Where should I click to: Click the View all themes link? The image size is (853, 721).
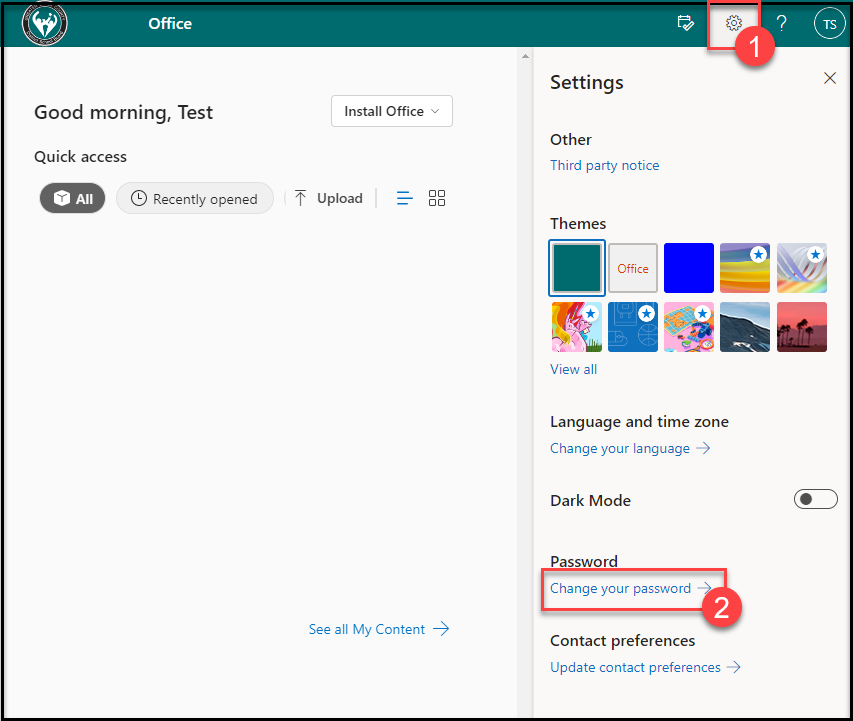573,369
